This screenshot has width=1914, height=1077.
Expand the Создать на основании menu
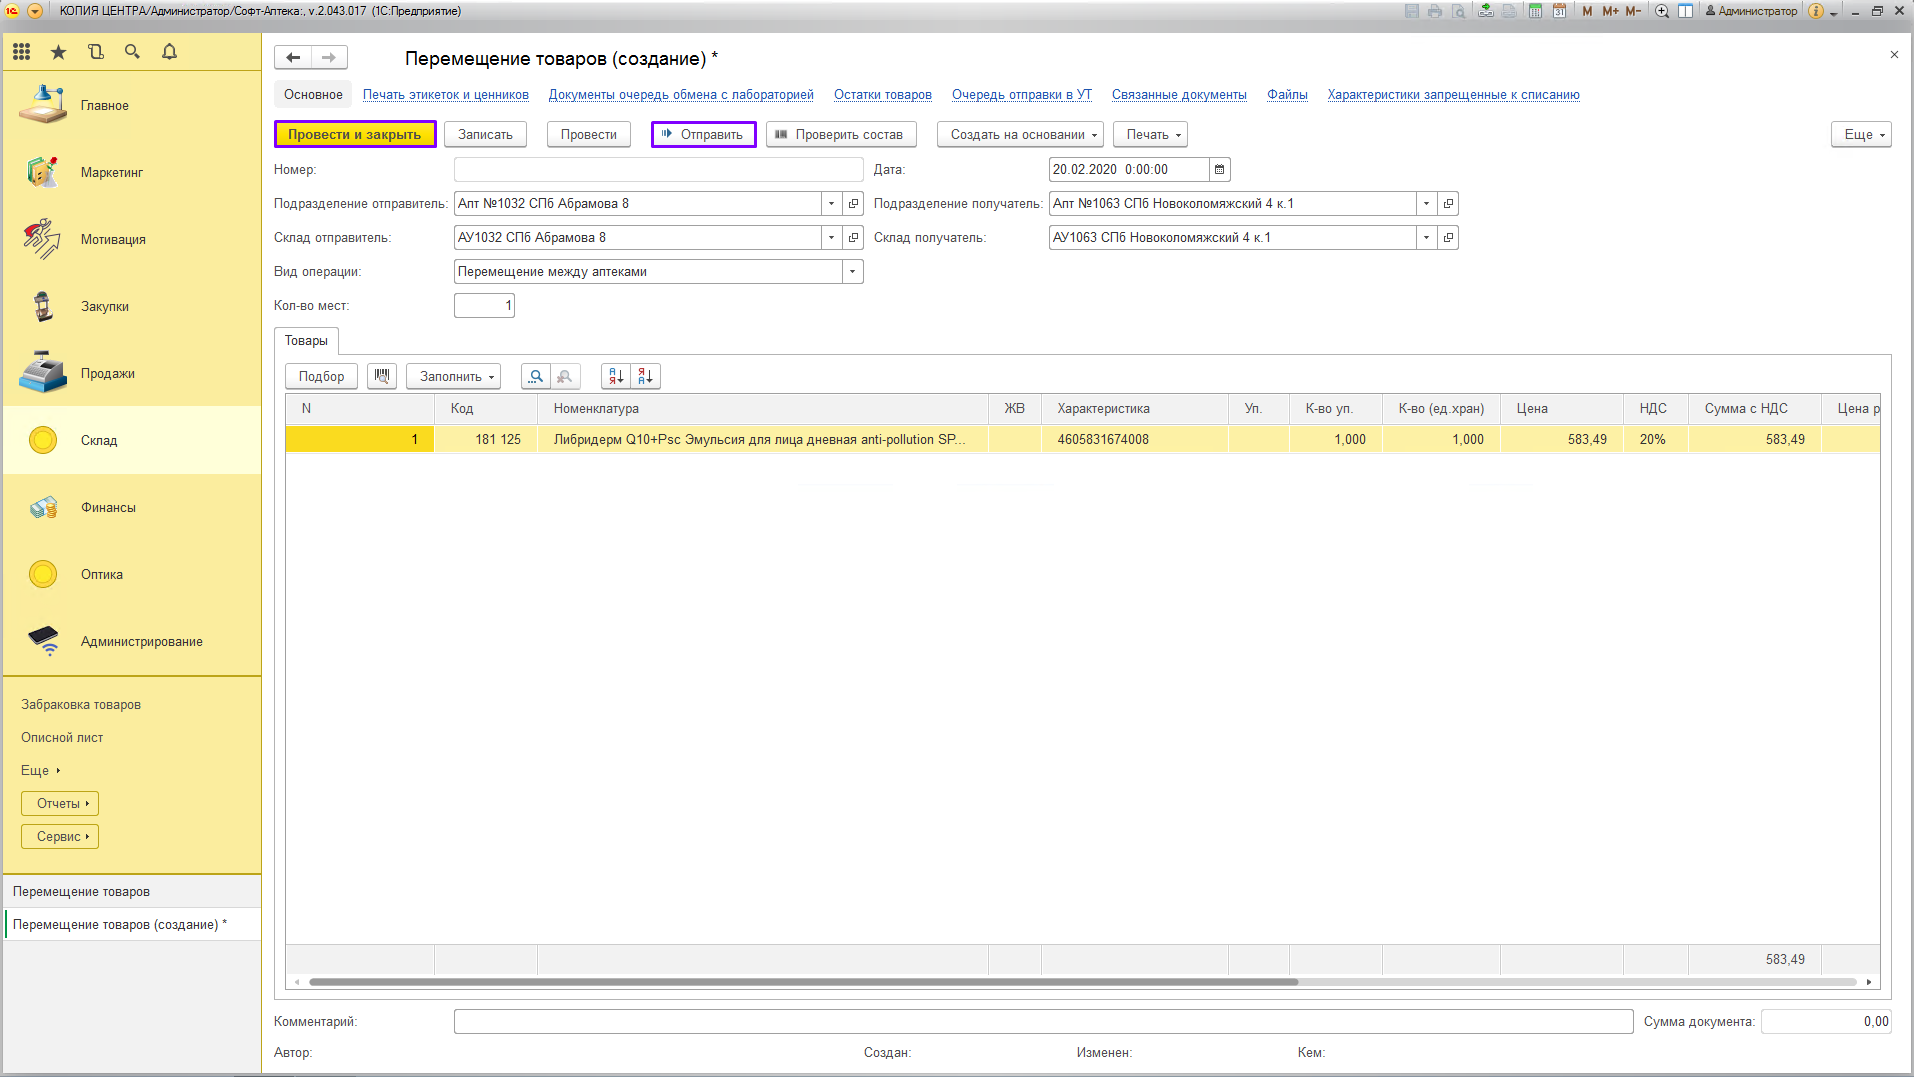[x=1020, y=135]
